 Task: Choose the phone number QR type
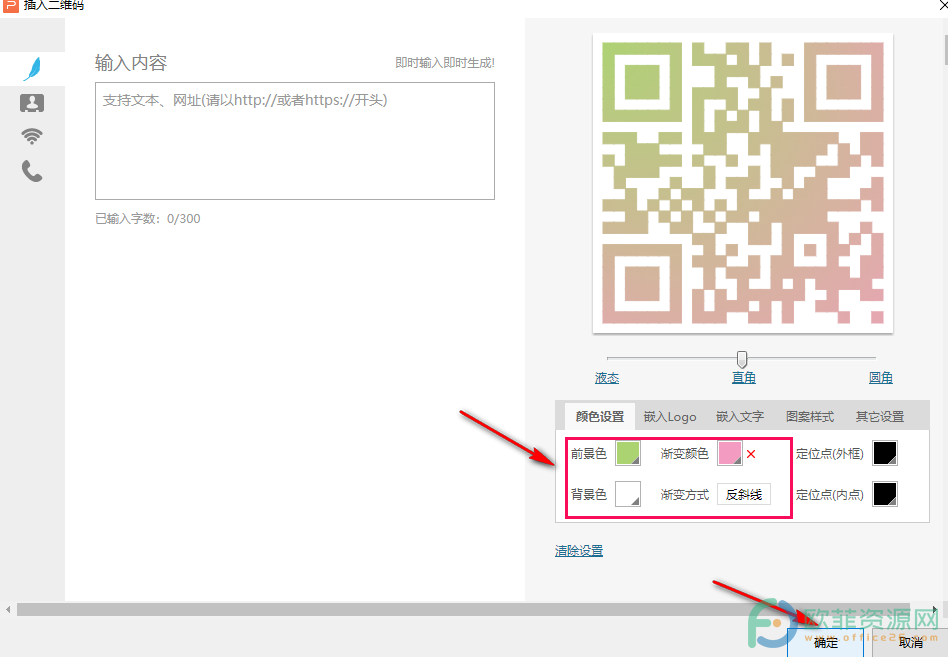(x=32, y=171)
